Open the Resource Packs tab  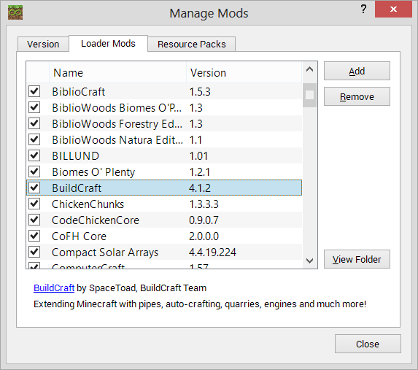click(x=192, y=44)
